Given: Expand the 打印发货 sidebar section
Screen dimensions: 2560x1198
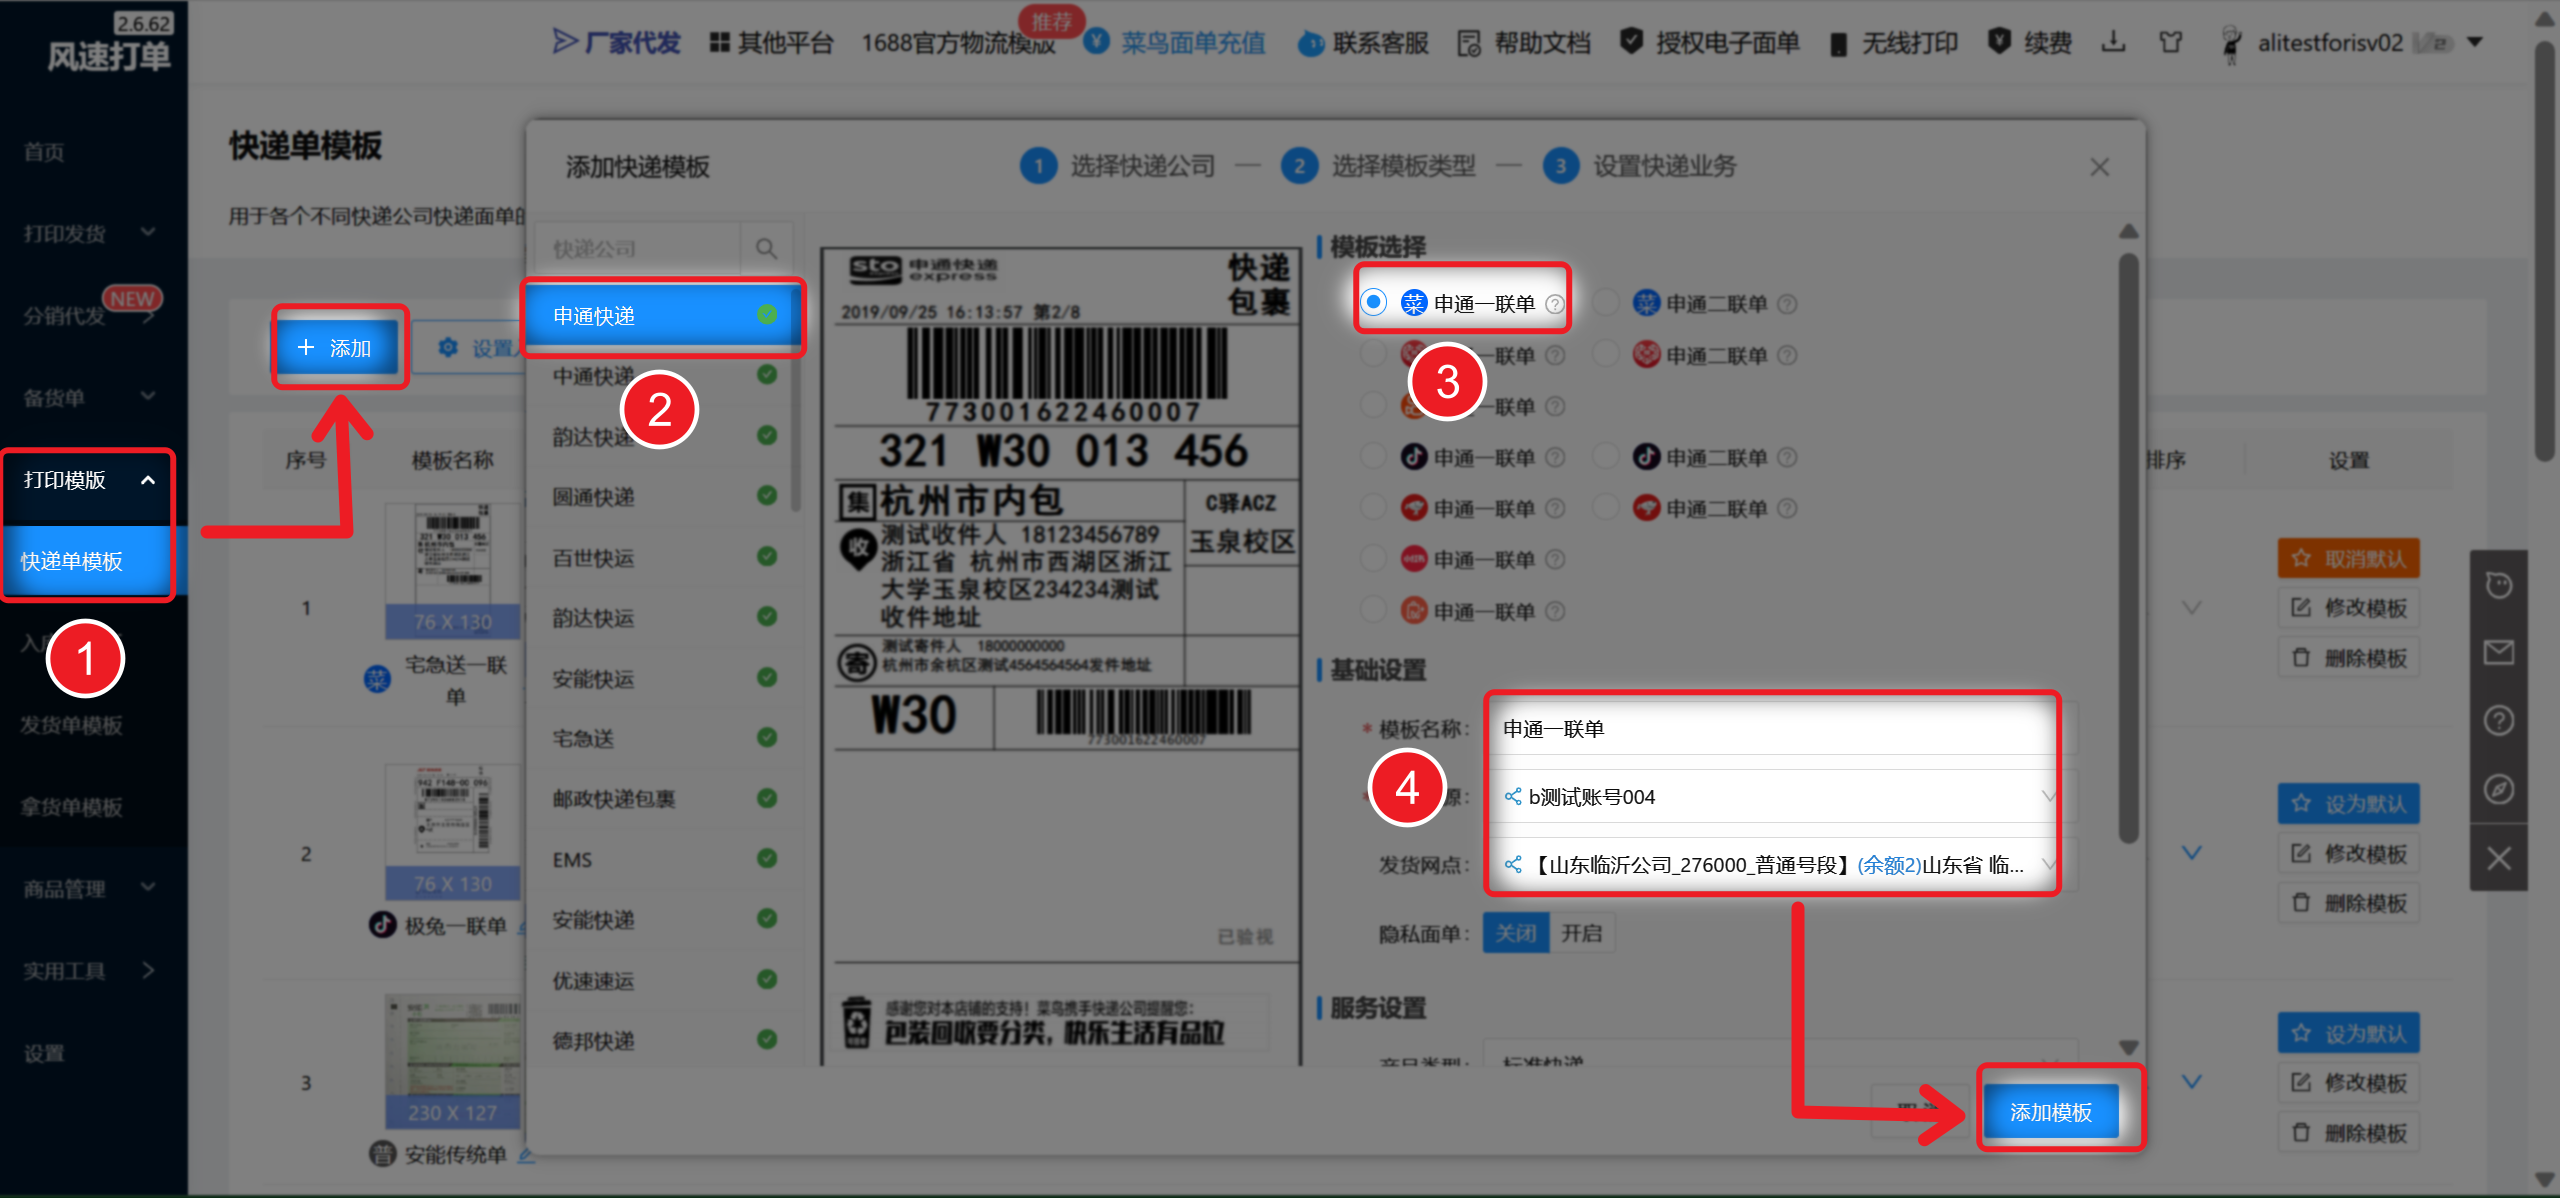Looking at the screenshot, I should [x=147, y=232].
